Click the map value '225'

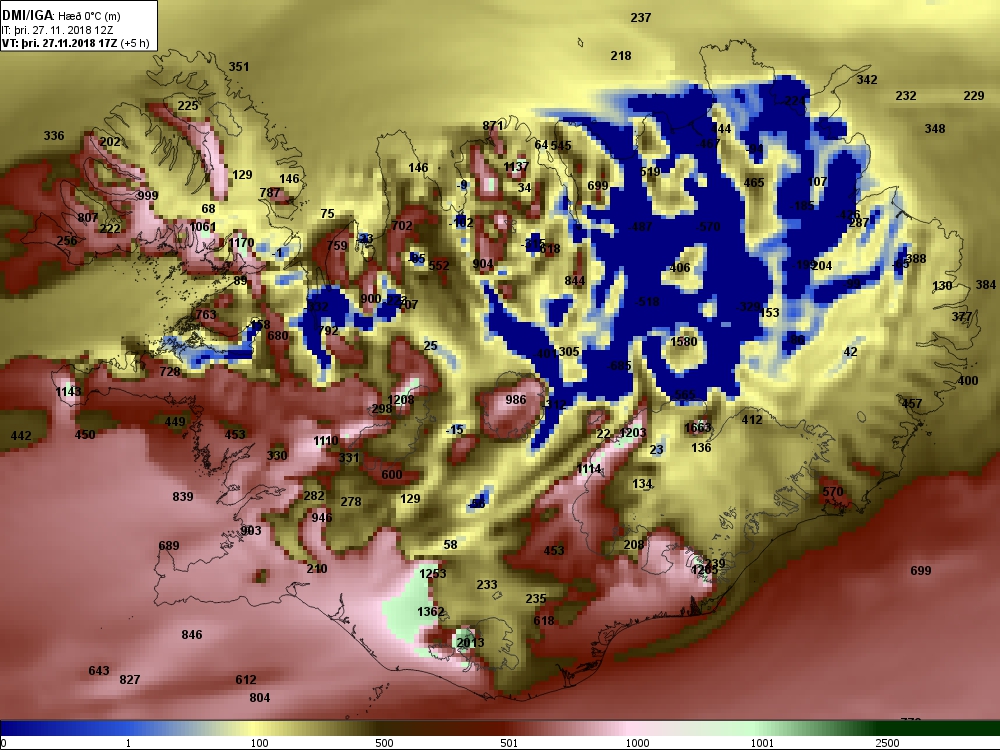coord(188,106)
